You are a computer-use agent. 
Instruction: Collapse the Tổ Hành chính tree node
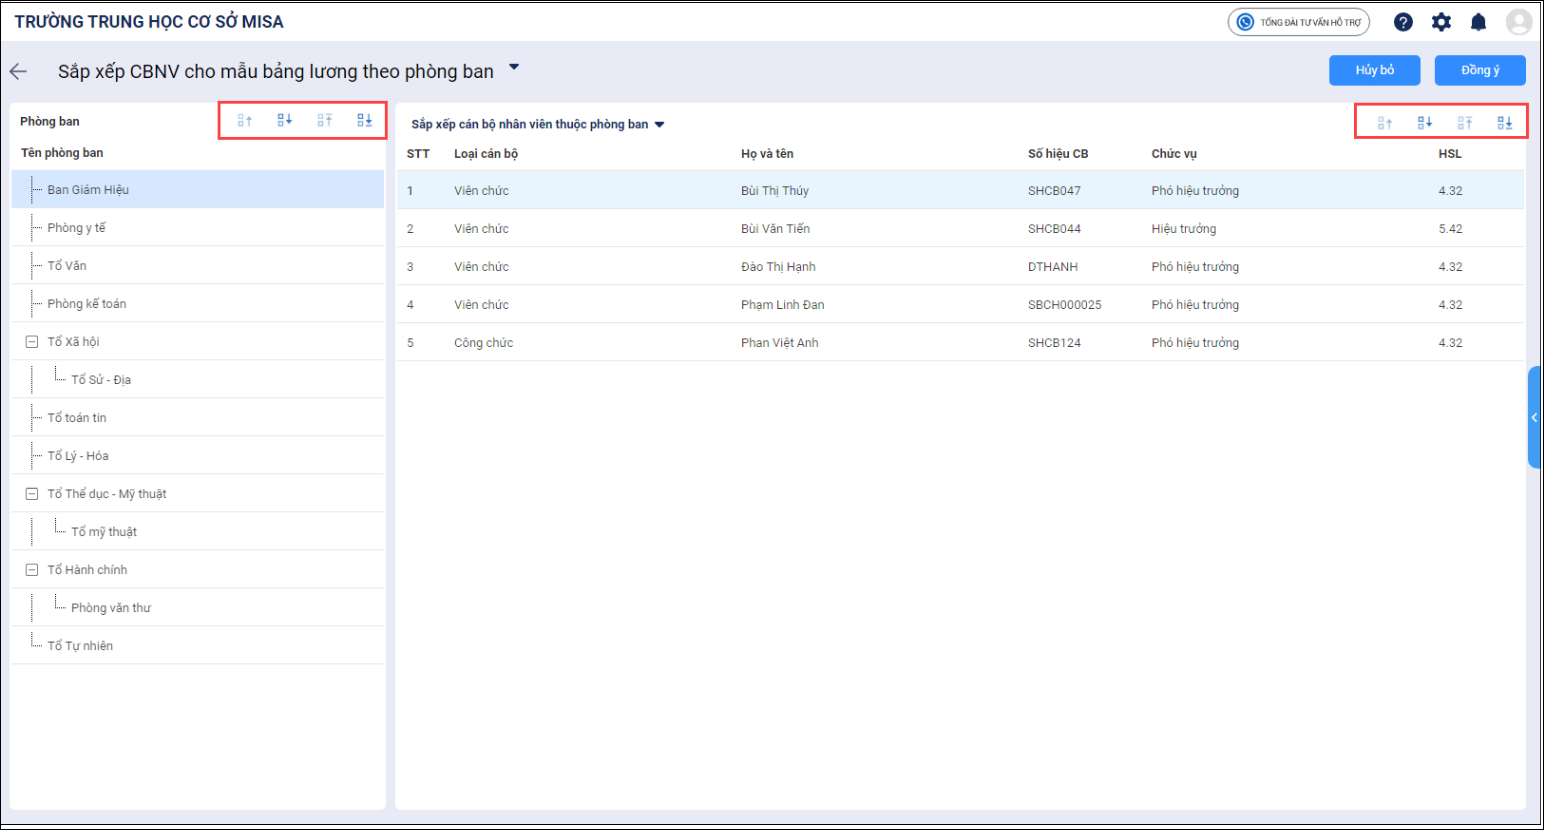(x=31, y=570)
